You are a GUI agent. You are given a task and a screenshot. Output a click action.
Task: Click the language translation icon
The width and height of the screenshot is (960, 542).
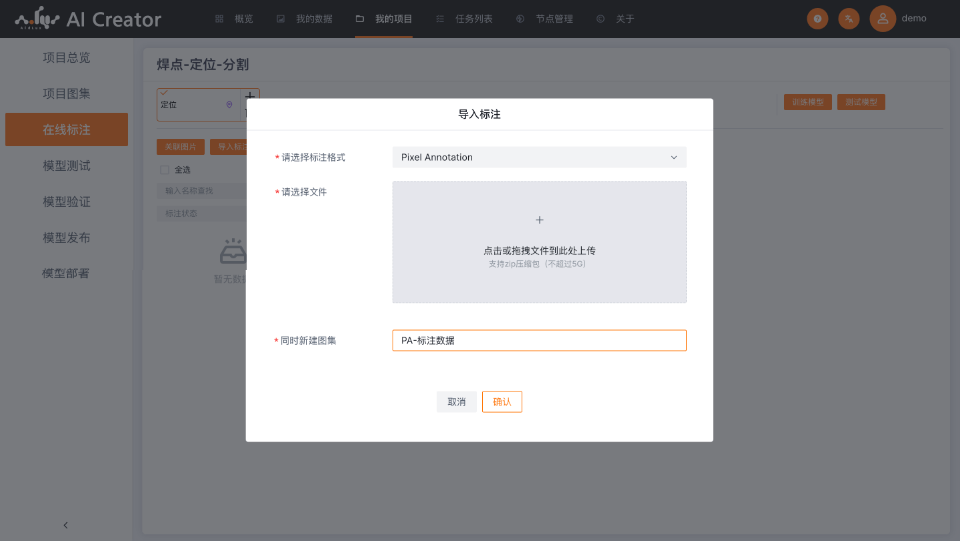(848, 18)
